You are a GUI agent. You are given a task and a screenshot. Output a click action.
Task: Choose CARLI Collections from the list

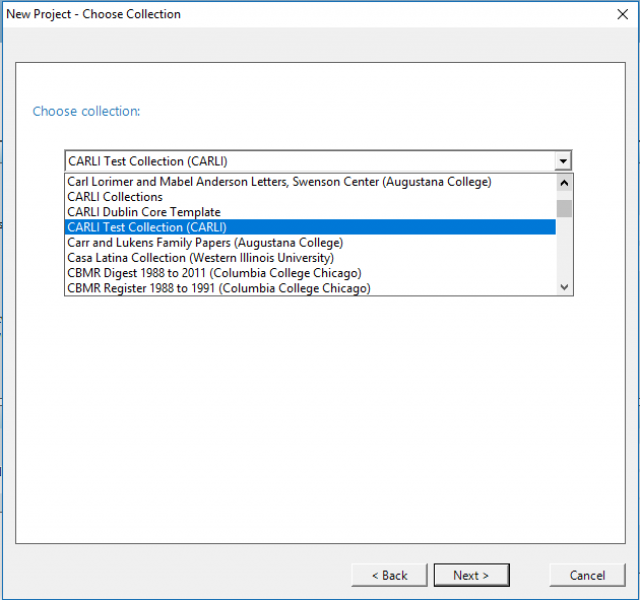click(x=310, y=197)
